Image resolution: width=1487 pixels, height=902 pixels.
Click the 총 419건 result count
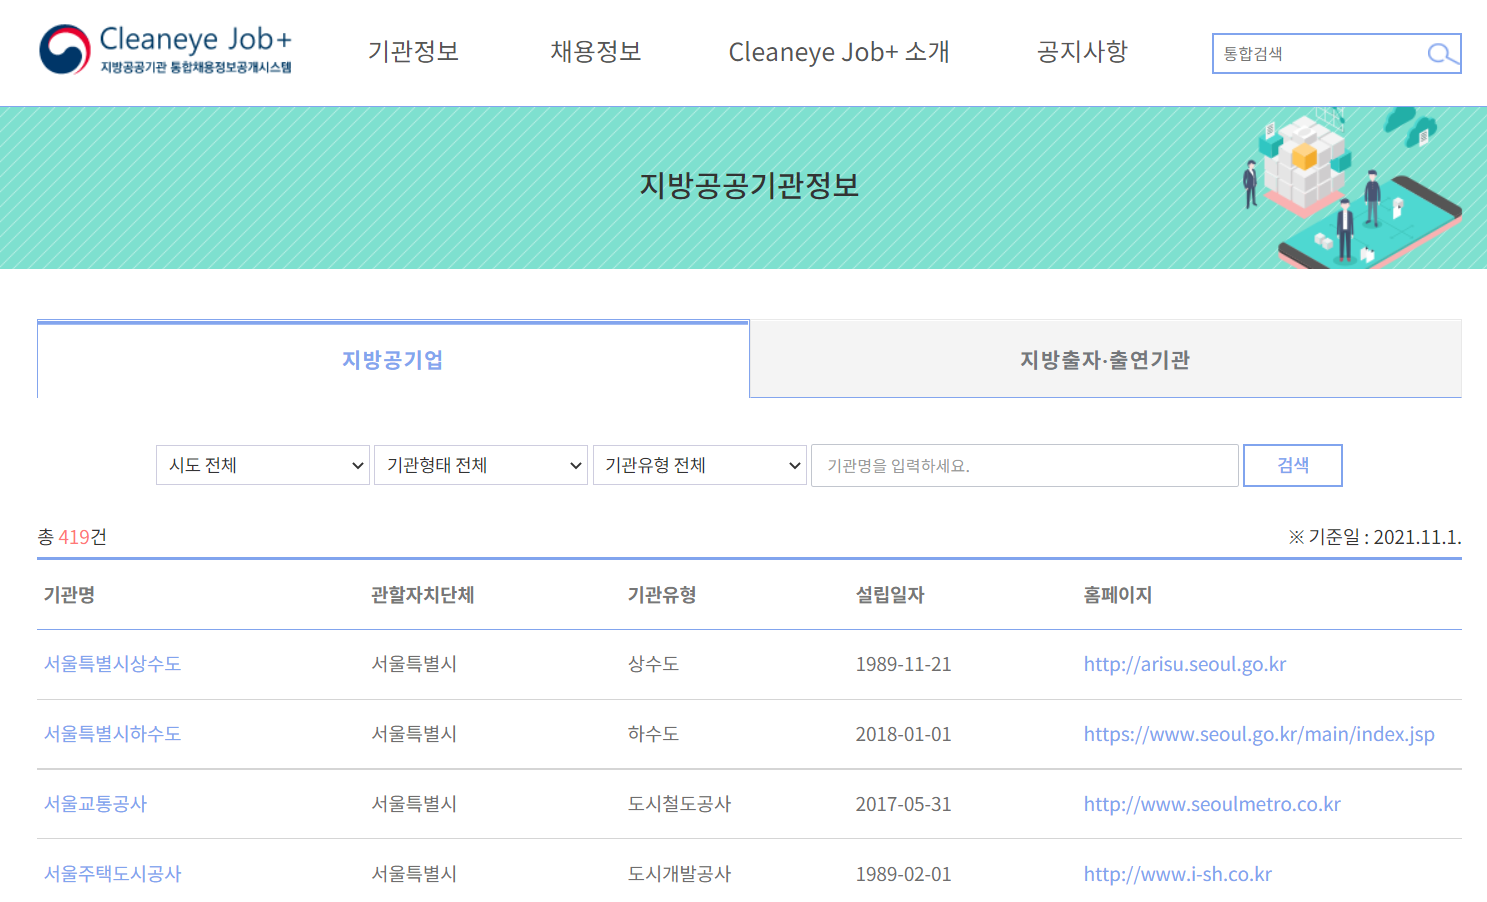pyautogui.click(x=72, y=537)
